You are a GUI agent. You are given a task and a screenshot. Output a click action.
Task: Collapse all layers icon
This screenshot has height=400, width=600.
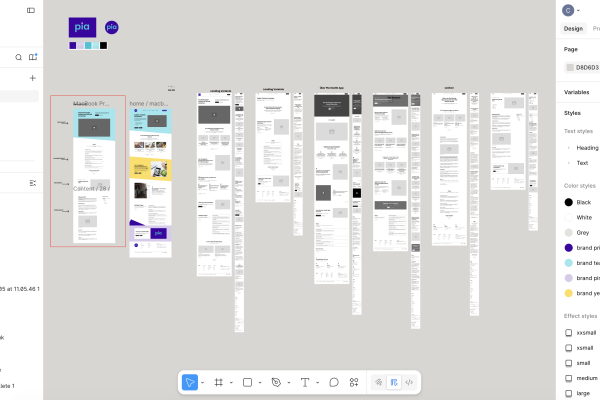point(33,183)
